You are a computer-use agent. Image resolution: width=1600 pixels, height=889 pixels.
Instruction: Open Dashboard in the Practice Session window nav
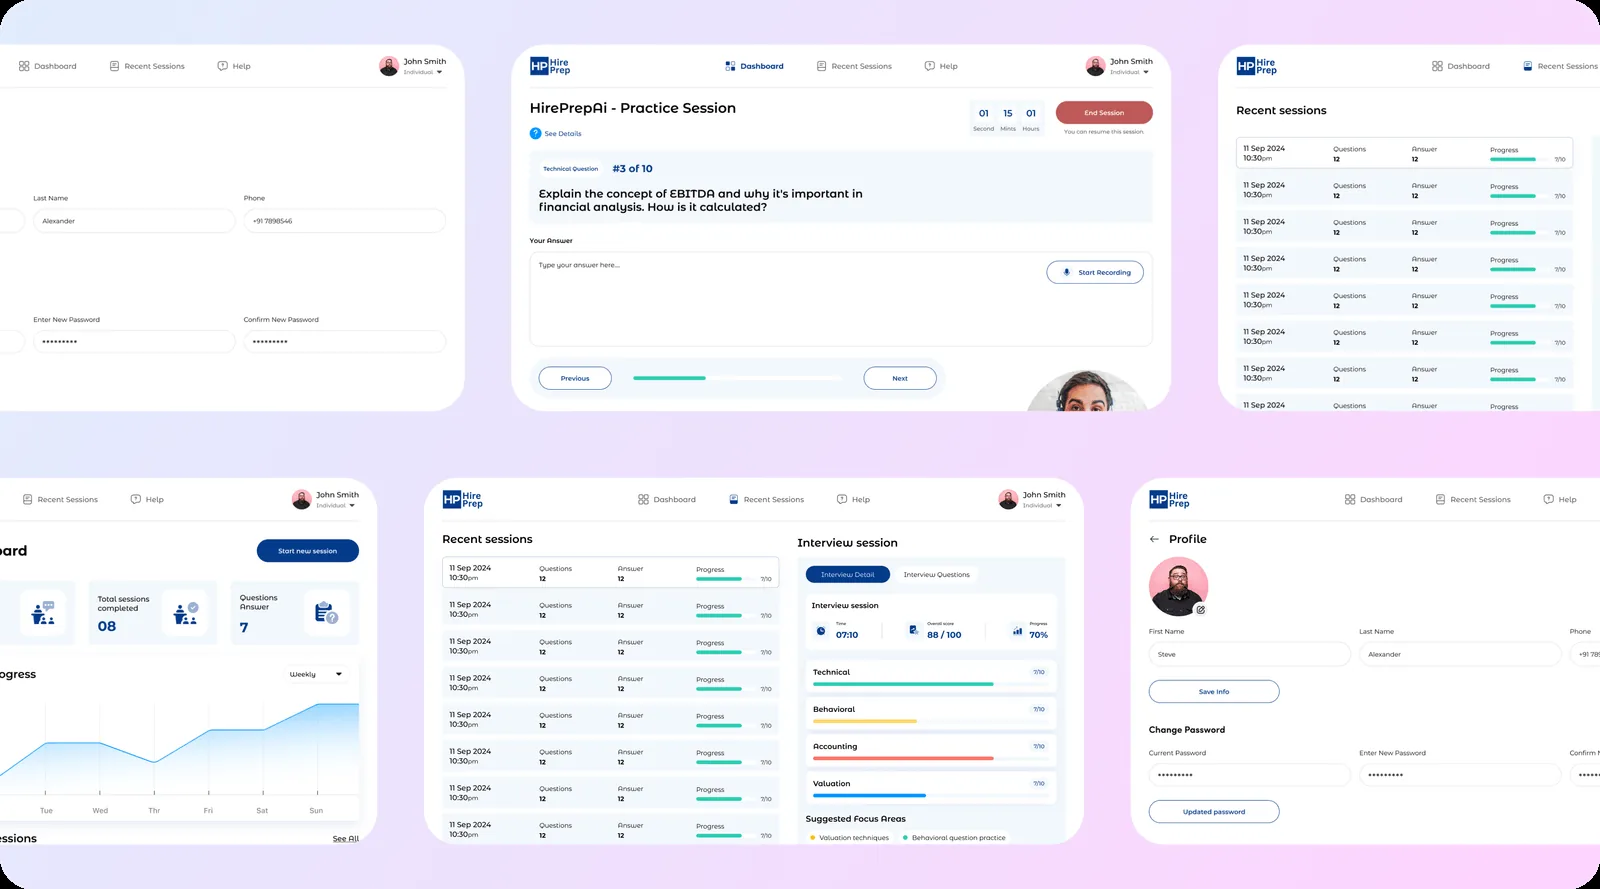pos(754,66)
